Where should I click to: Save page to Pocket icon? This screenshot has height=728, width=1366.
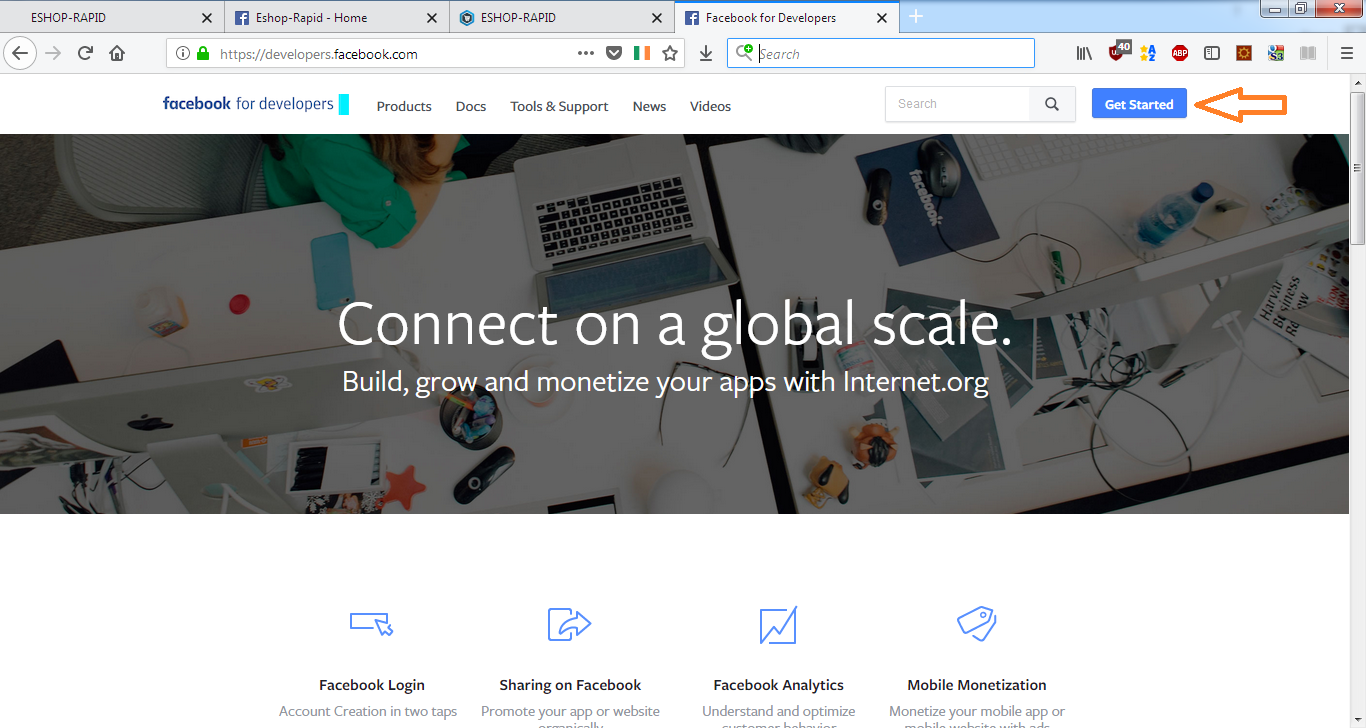[x=614, y=54]
